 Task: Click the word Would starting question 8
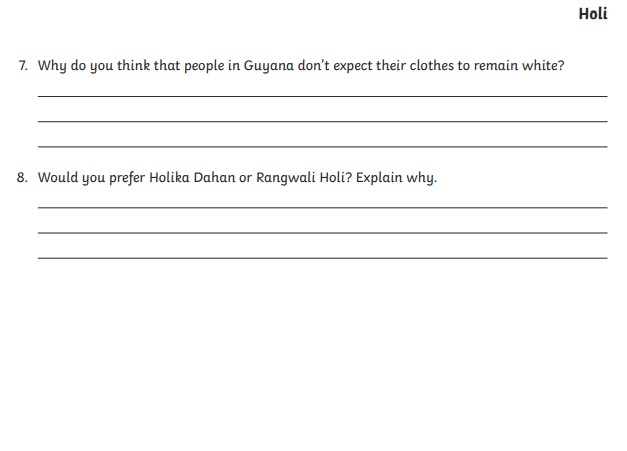tap(58, 178)
